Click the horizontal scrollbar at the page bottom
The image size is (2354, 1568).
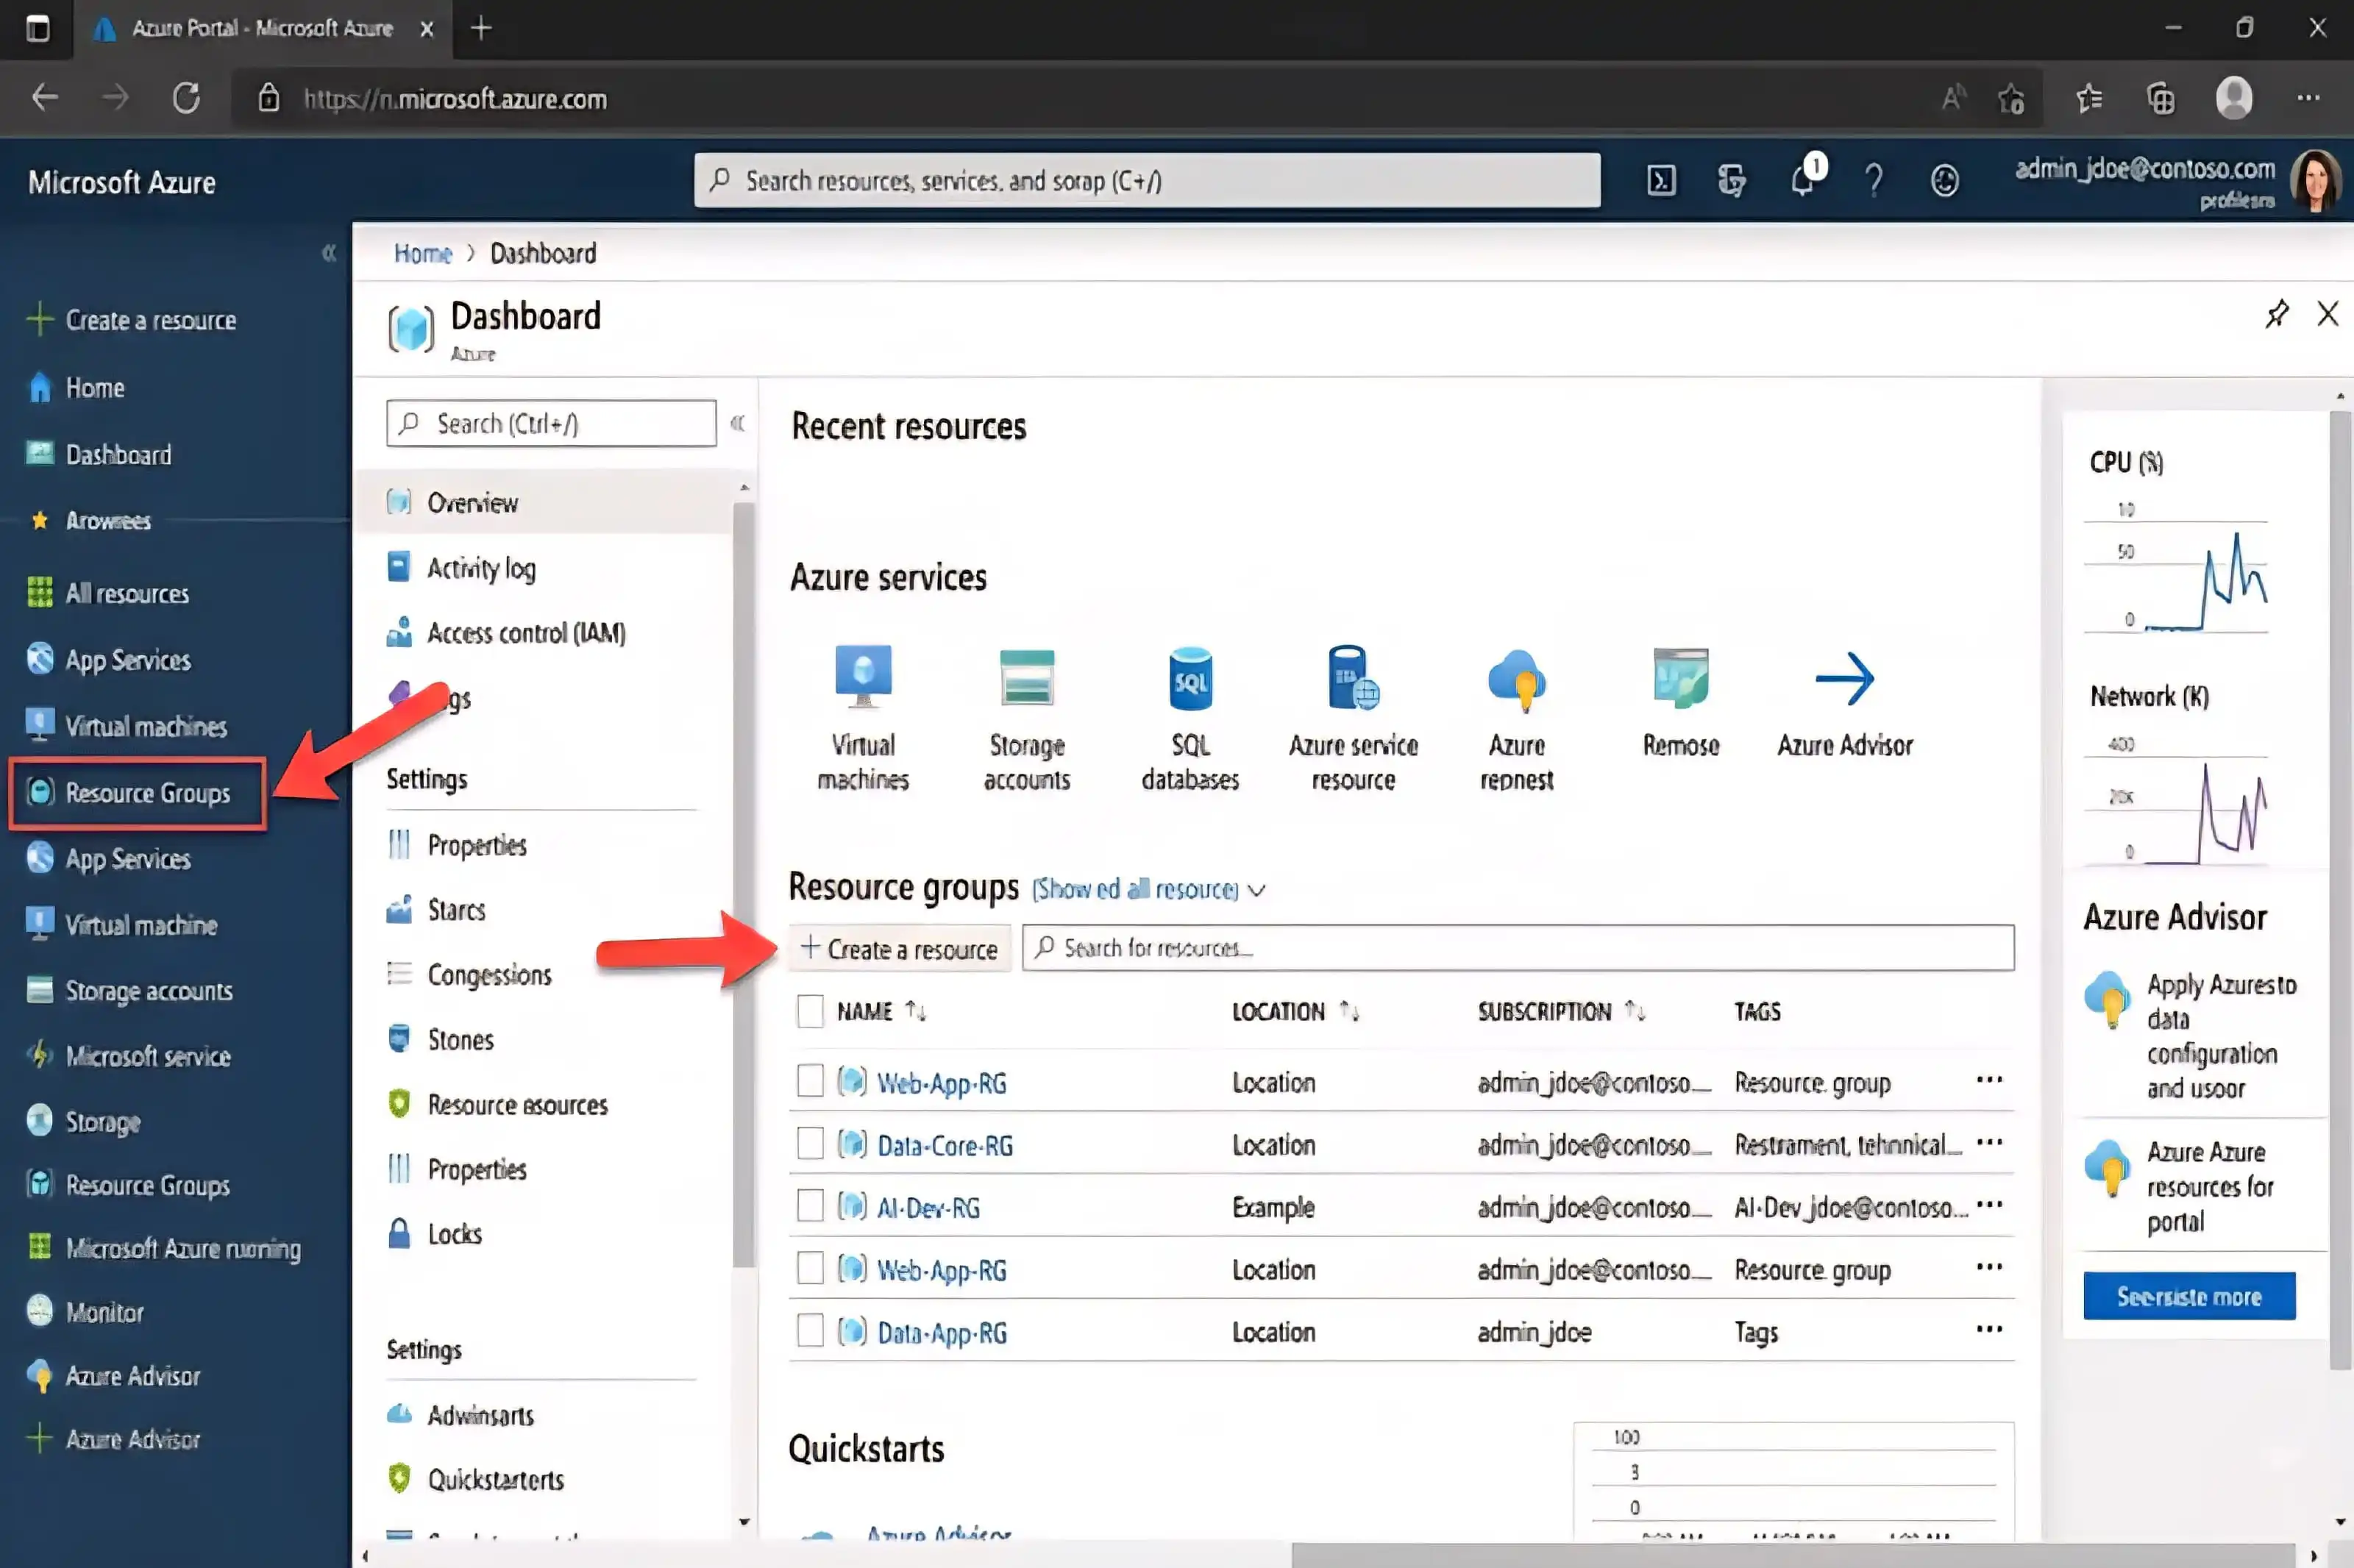click(1792, 1555)
